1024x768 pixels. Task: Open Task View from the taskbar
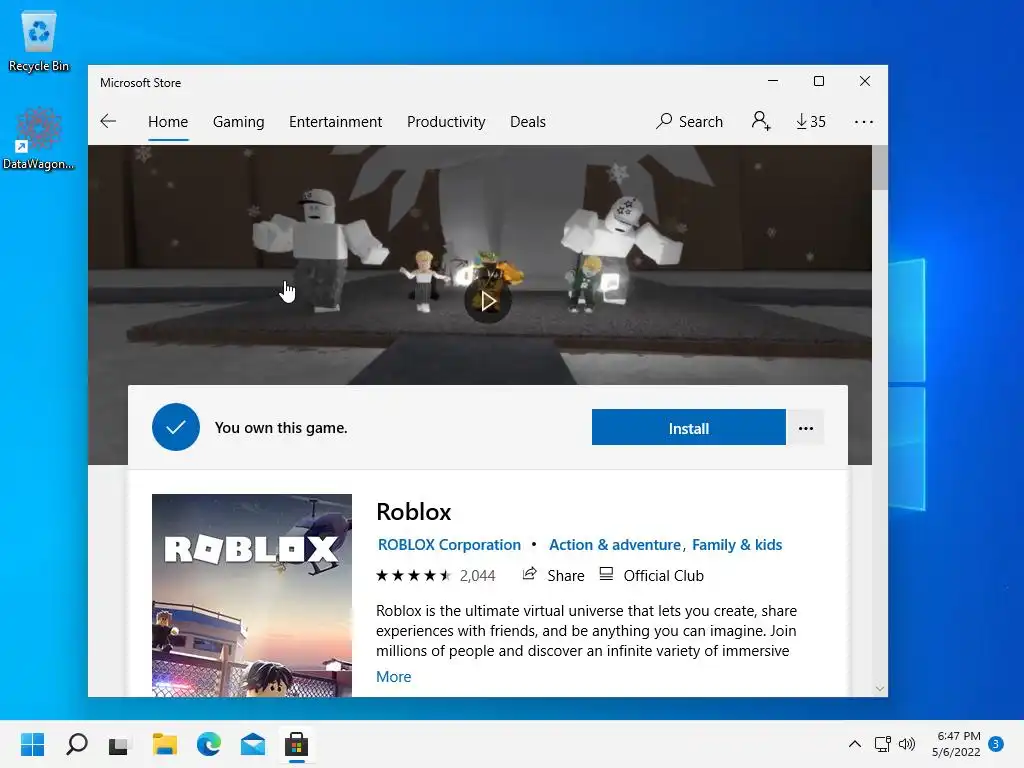pos(120,744)
